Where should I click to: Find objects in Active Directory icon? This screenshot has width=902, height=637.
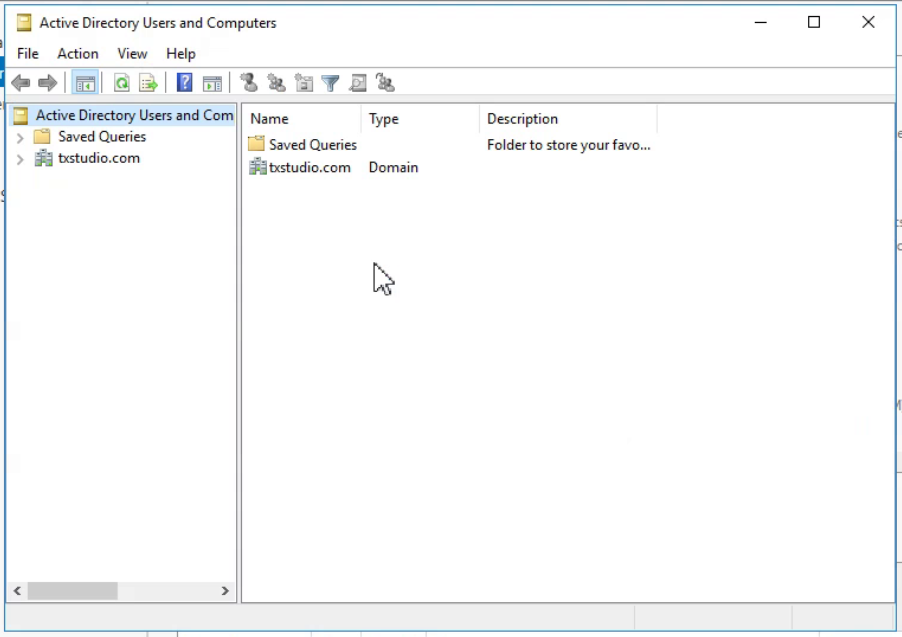coord(358,83)
